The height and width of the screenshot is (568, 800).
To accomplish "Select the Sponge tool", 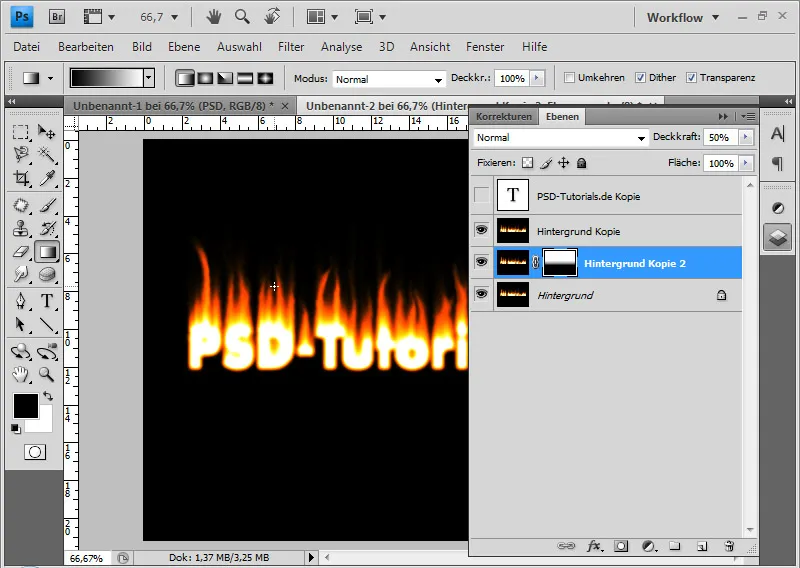I will (47, 274).
